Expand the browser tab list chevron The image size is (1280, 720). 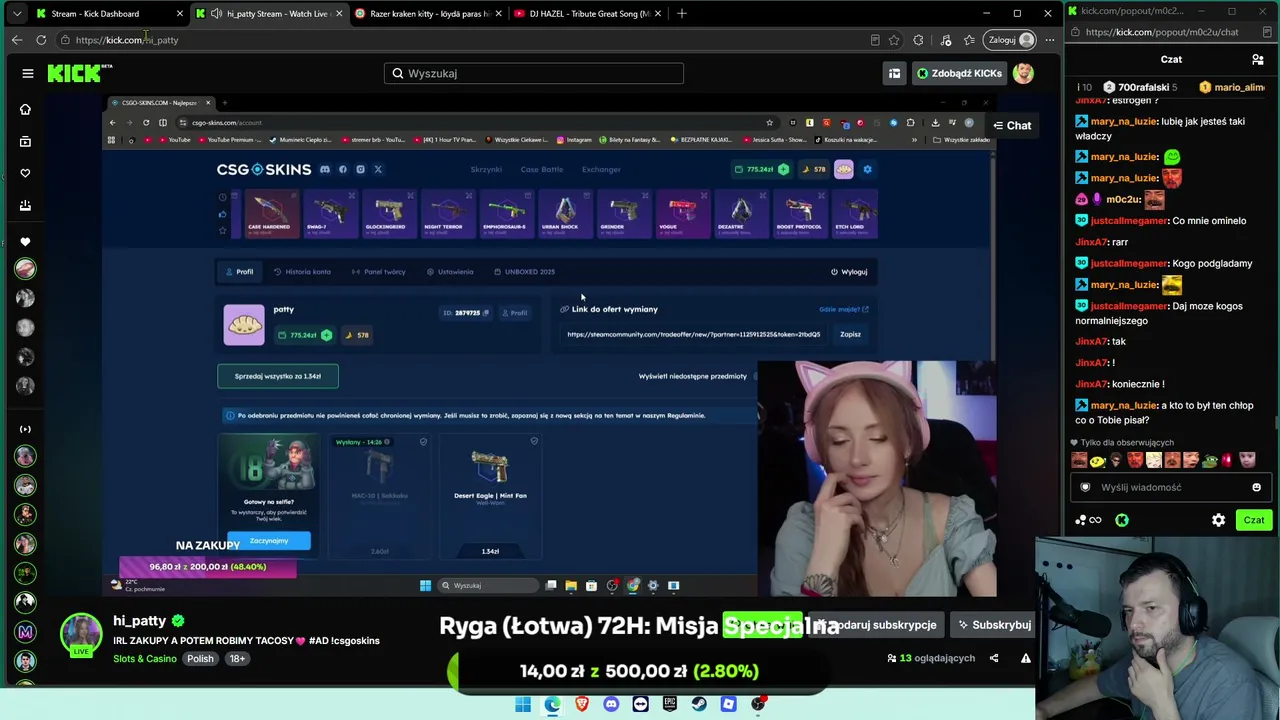pos(17,14)
